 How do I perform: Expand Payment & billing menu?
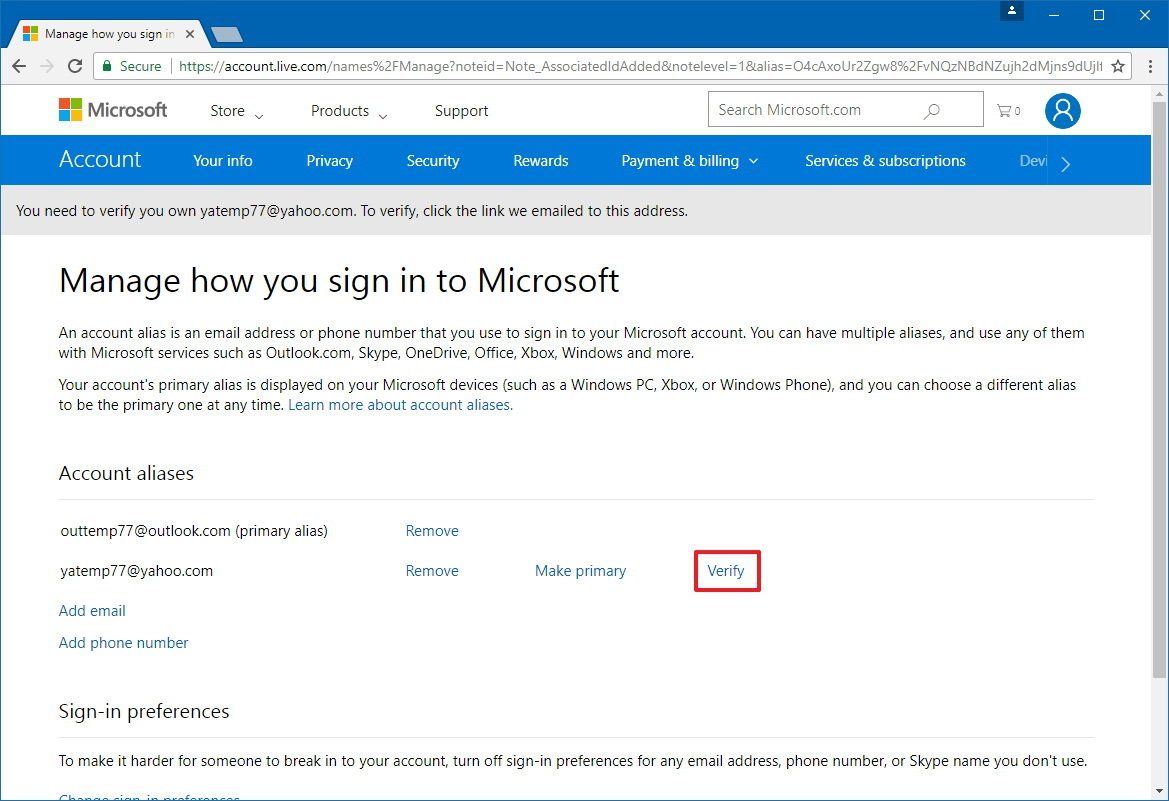690,161
